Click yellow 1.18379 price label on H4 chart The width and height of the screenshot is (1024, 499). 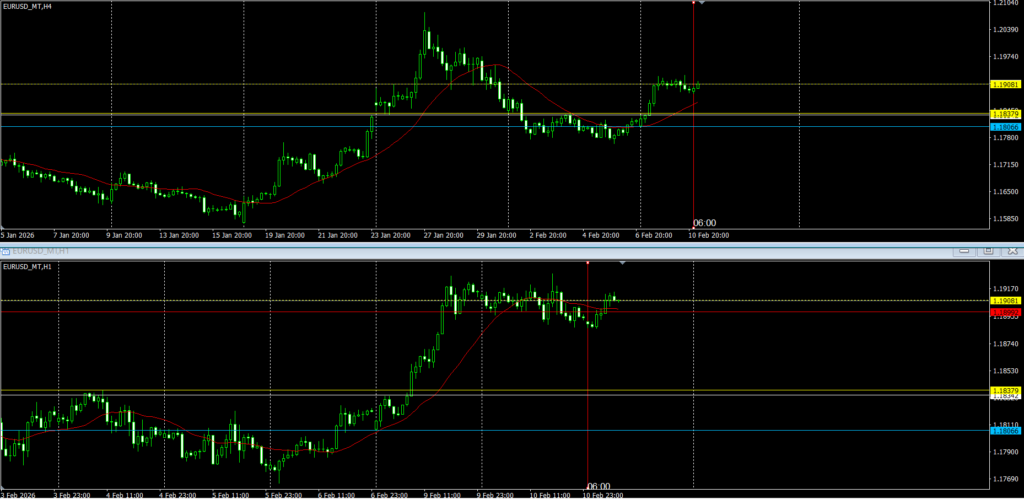coord(1005,115)
